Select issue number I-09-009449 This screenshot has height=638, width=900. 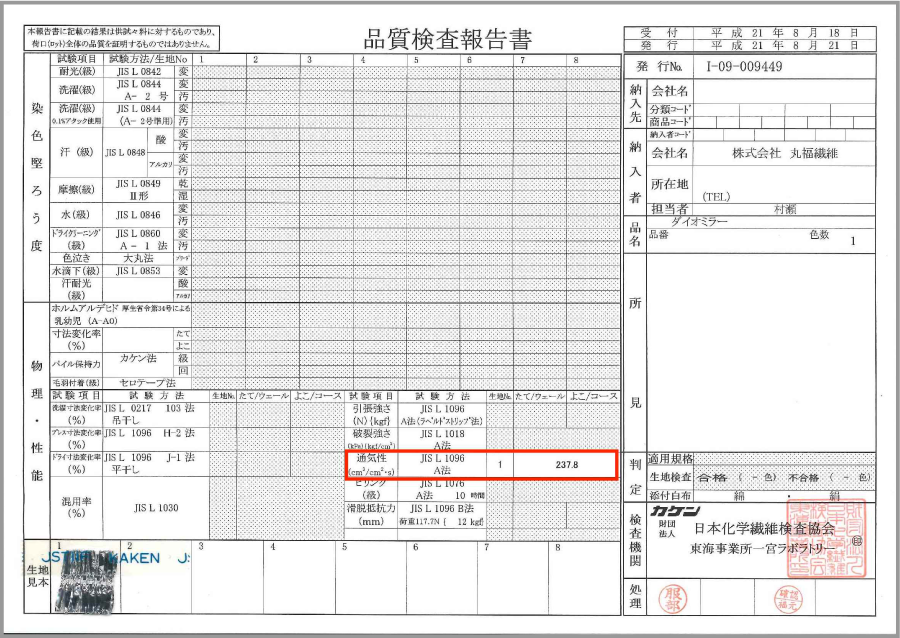(744, 67)
